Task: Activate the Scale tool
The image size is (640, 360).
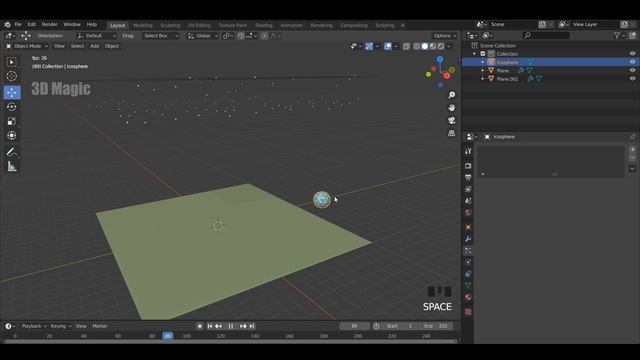Action: (x=12, y=121)
